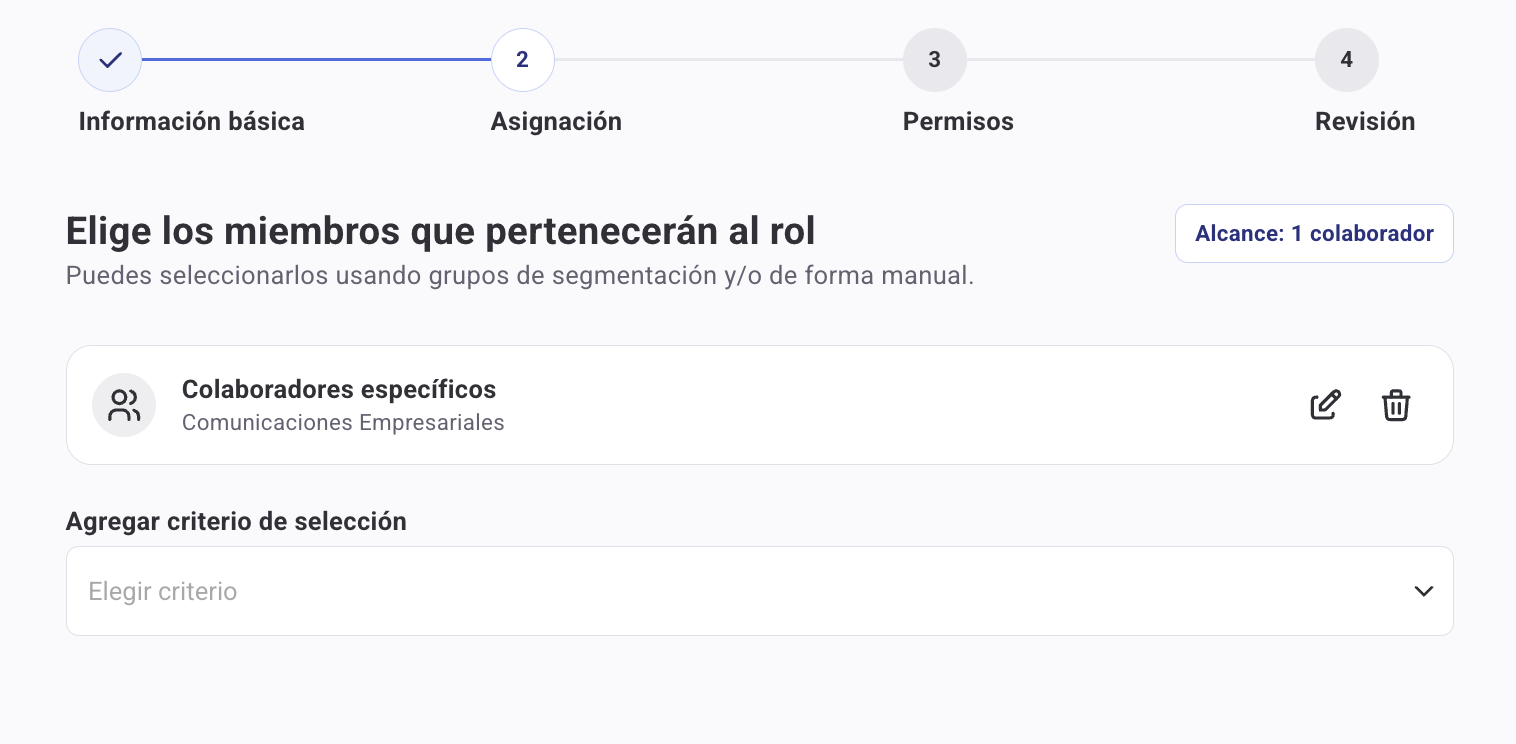Click step 4 circle in the progress bar
The image size is (1516, 744).
click(x=1347, y=59)
